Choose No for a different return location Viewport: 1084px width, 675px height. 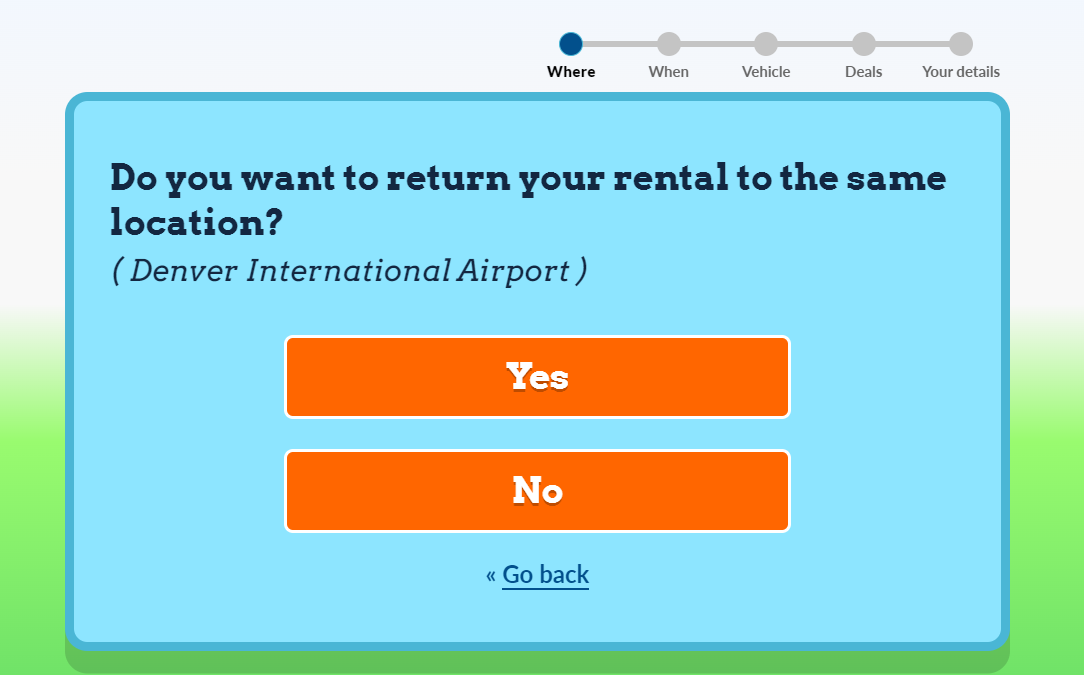click(538, 491)
